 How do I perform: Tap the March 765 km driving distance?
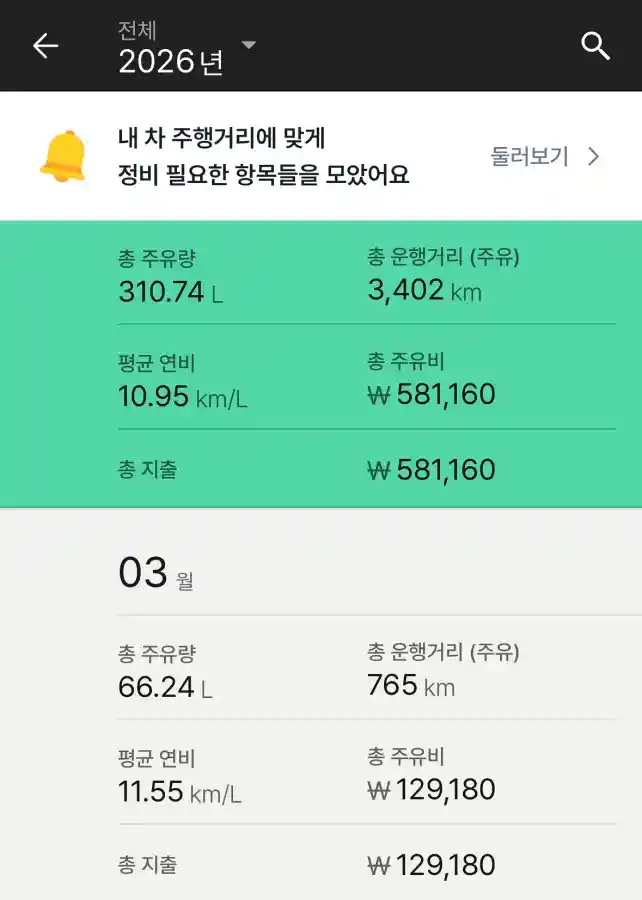point(405,685)
